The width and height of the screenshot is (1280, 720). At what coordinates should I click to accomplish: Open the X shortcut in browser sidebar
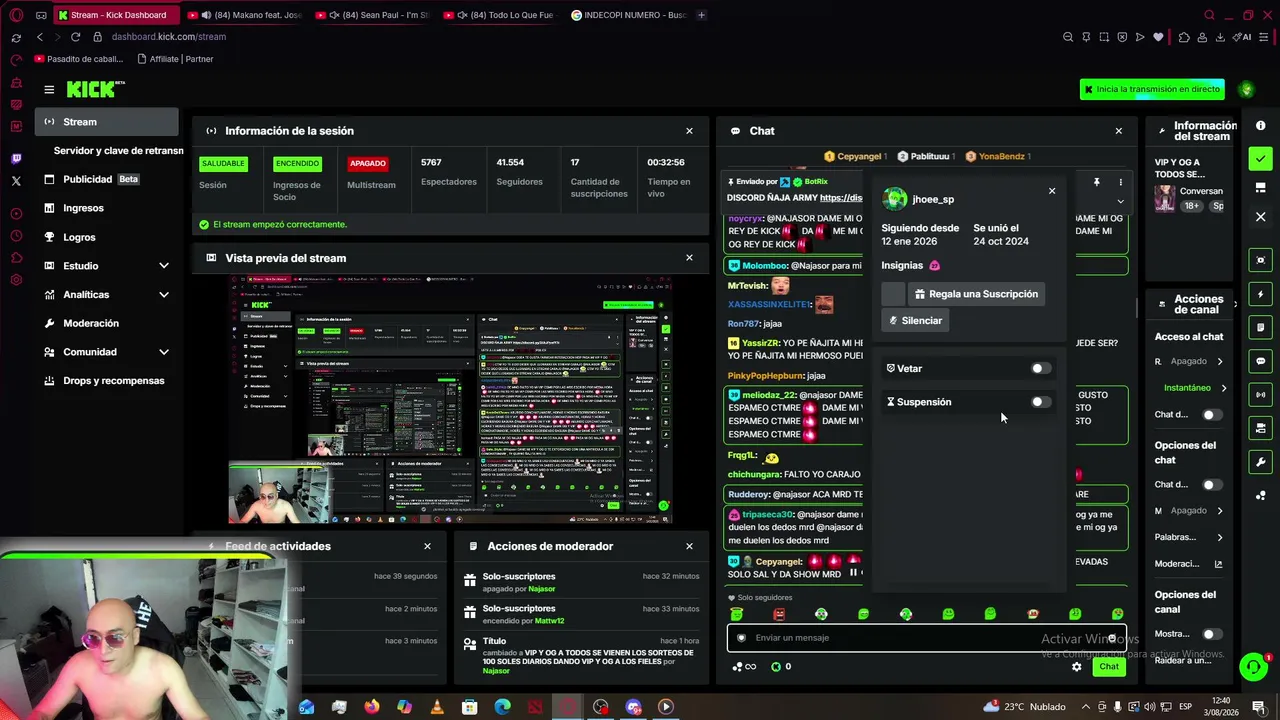click(x=16, y=181)
